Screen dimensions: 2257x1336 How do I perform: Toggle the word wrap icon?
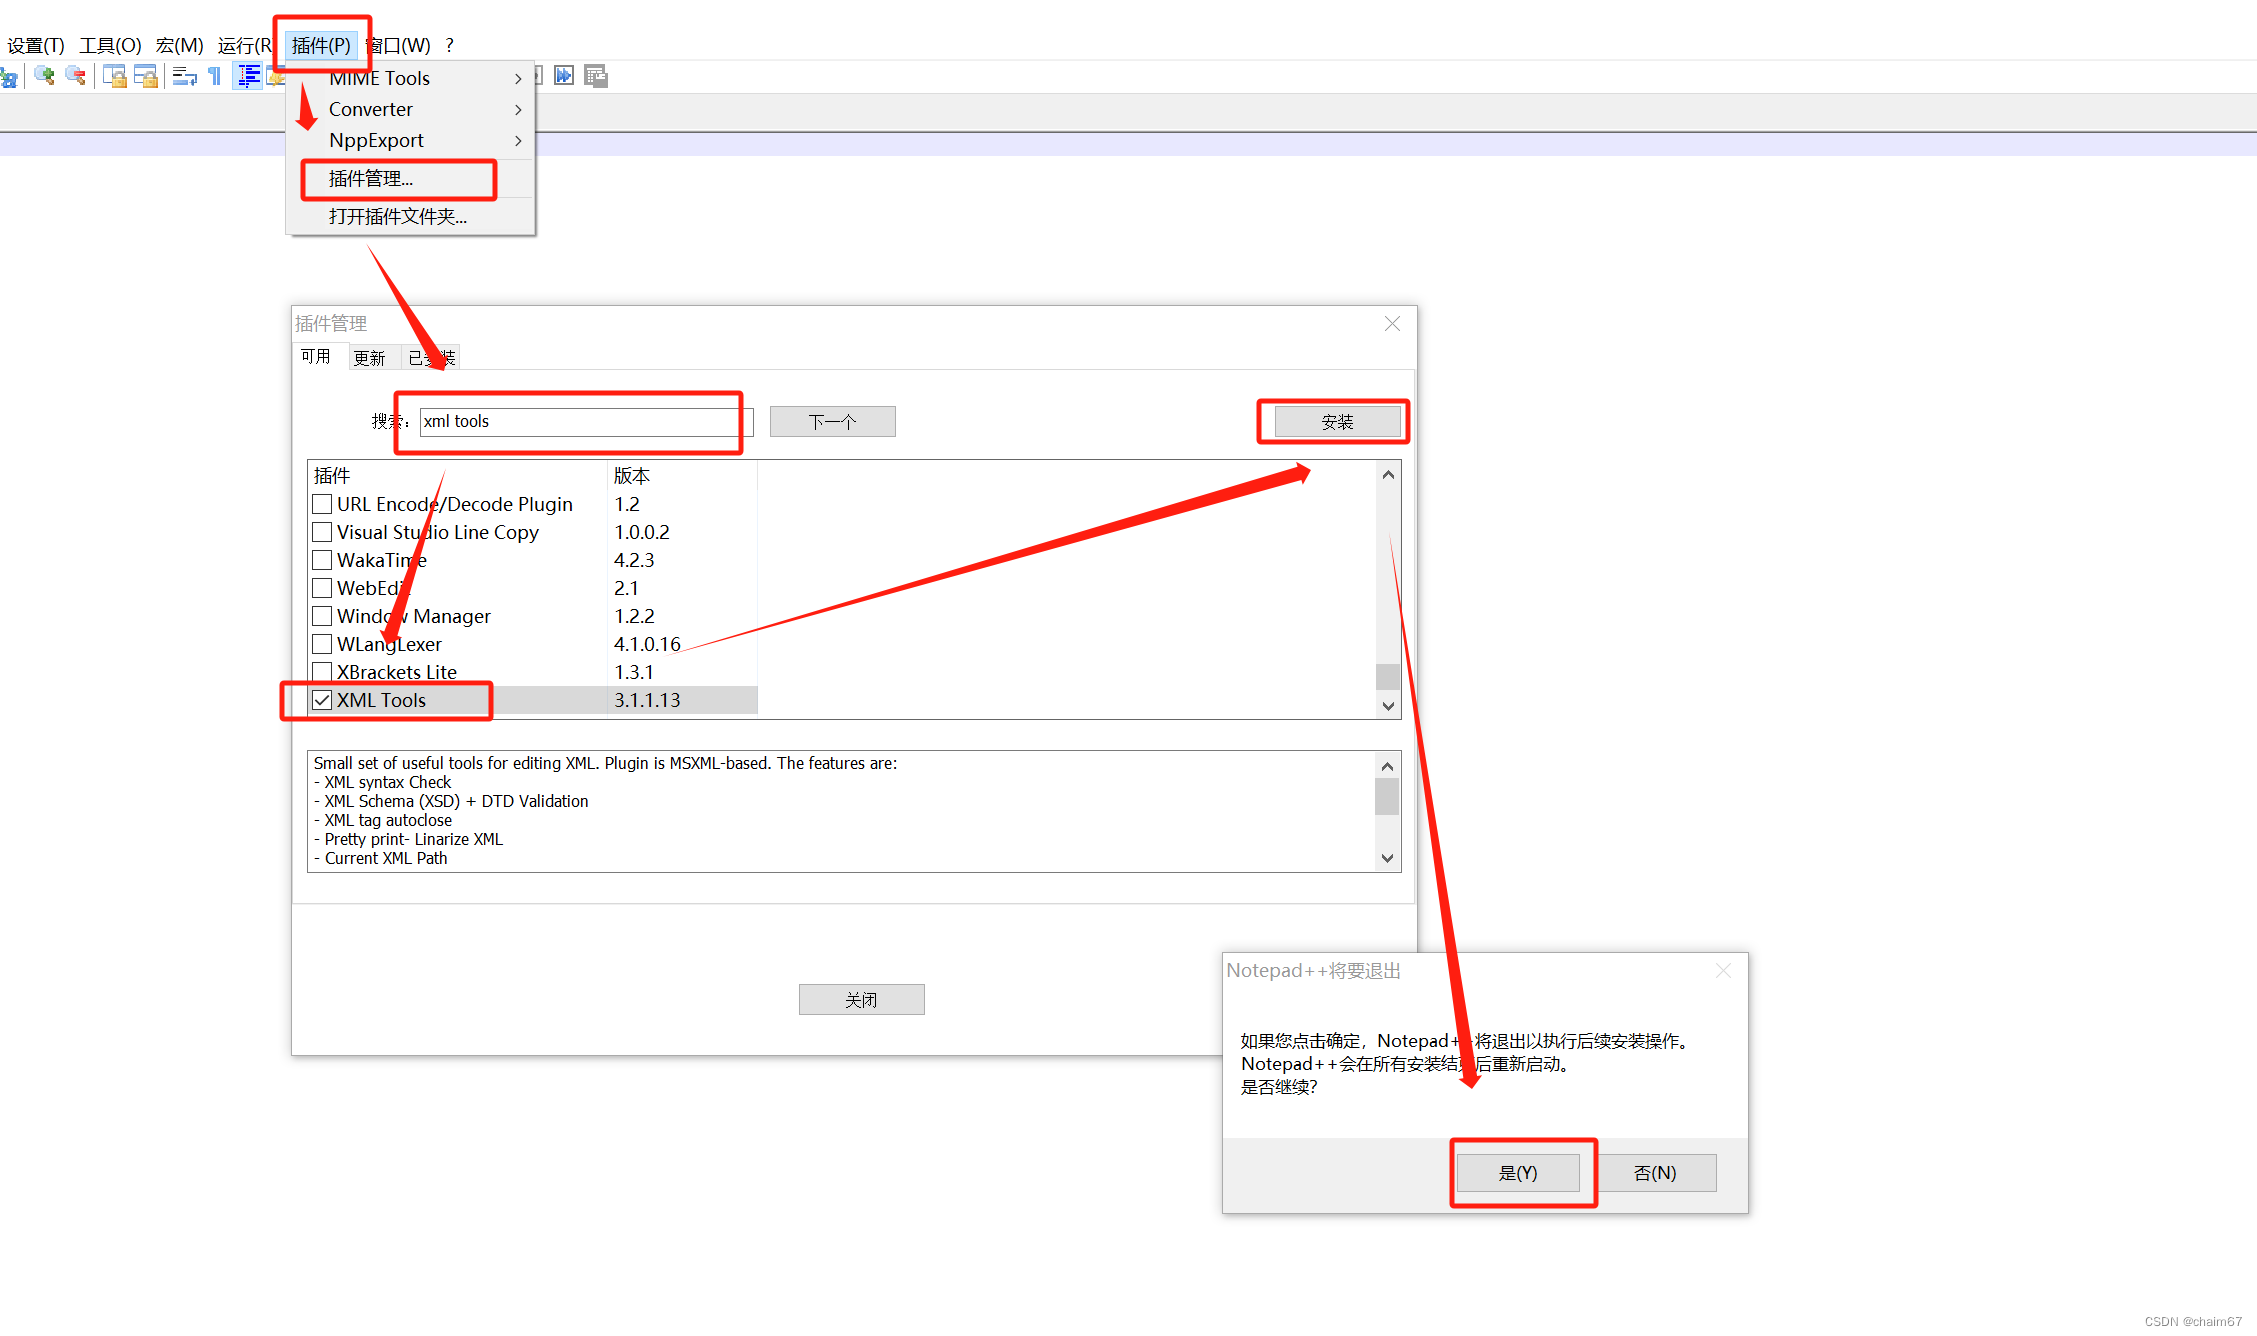(x=184, y=76)
